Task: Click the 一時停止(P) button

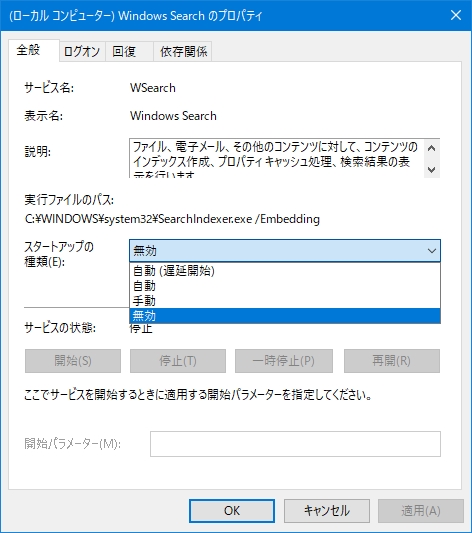Action: pos(284,361)
